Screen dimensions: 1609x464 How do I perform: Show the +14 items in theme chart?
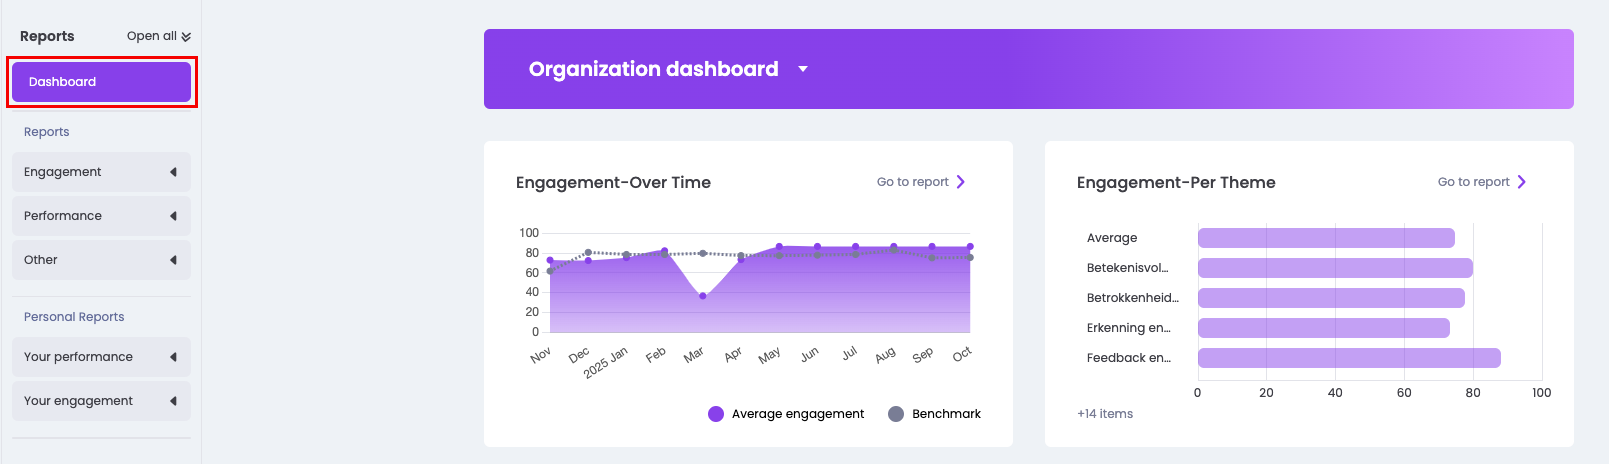1105,414
